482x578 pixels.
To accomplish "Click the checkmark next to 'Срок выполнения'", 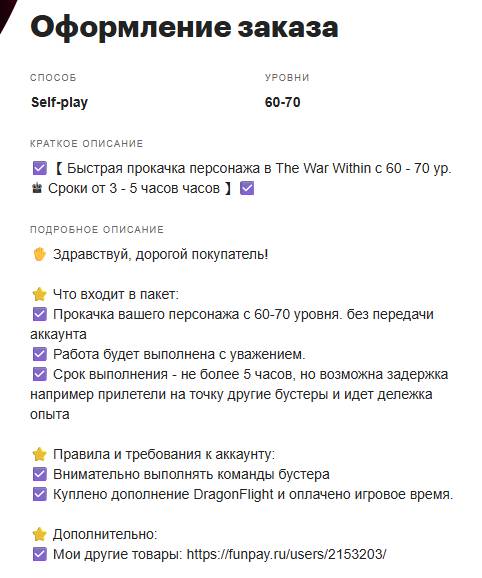I will click(x=40, y=374).
